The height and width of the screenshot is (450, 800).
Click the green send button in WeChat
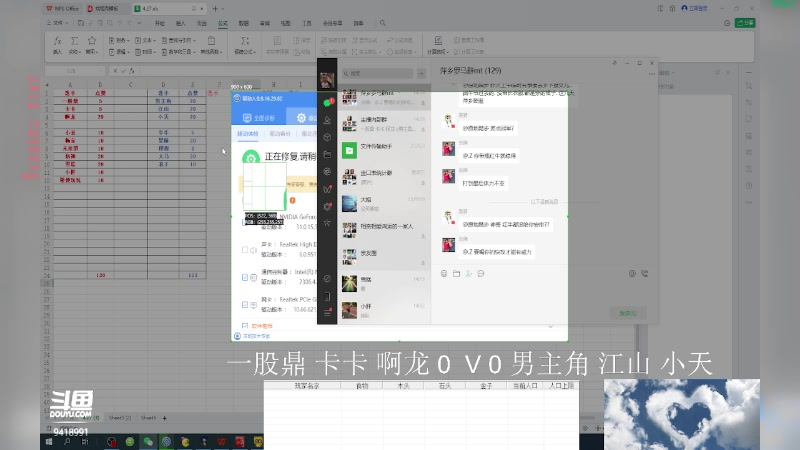coord(628,313)
